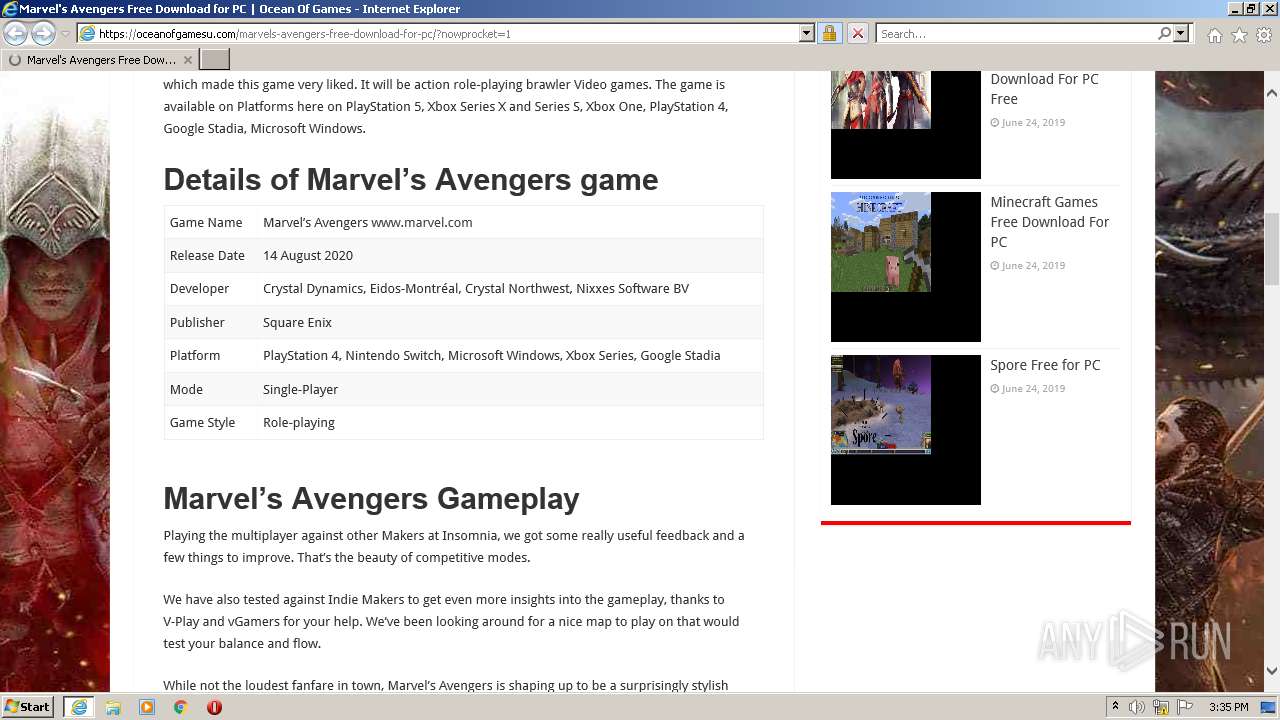
Task: Open a new blank tab
Action: (215, 60)
